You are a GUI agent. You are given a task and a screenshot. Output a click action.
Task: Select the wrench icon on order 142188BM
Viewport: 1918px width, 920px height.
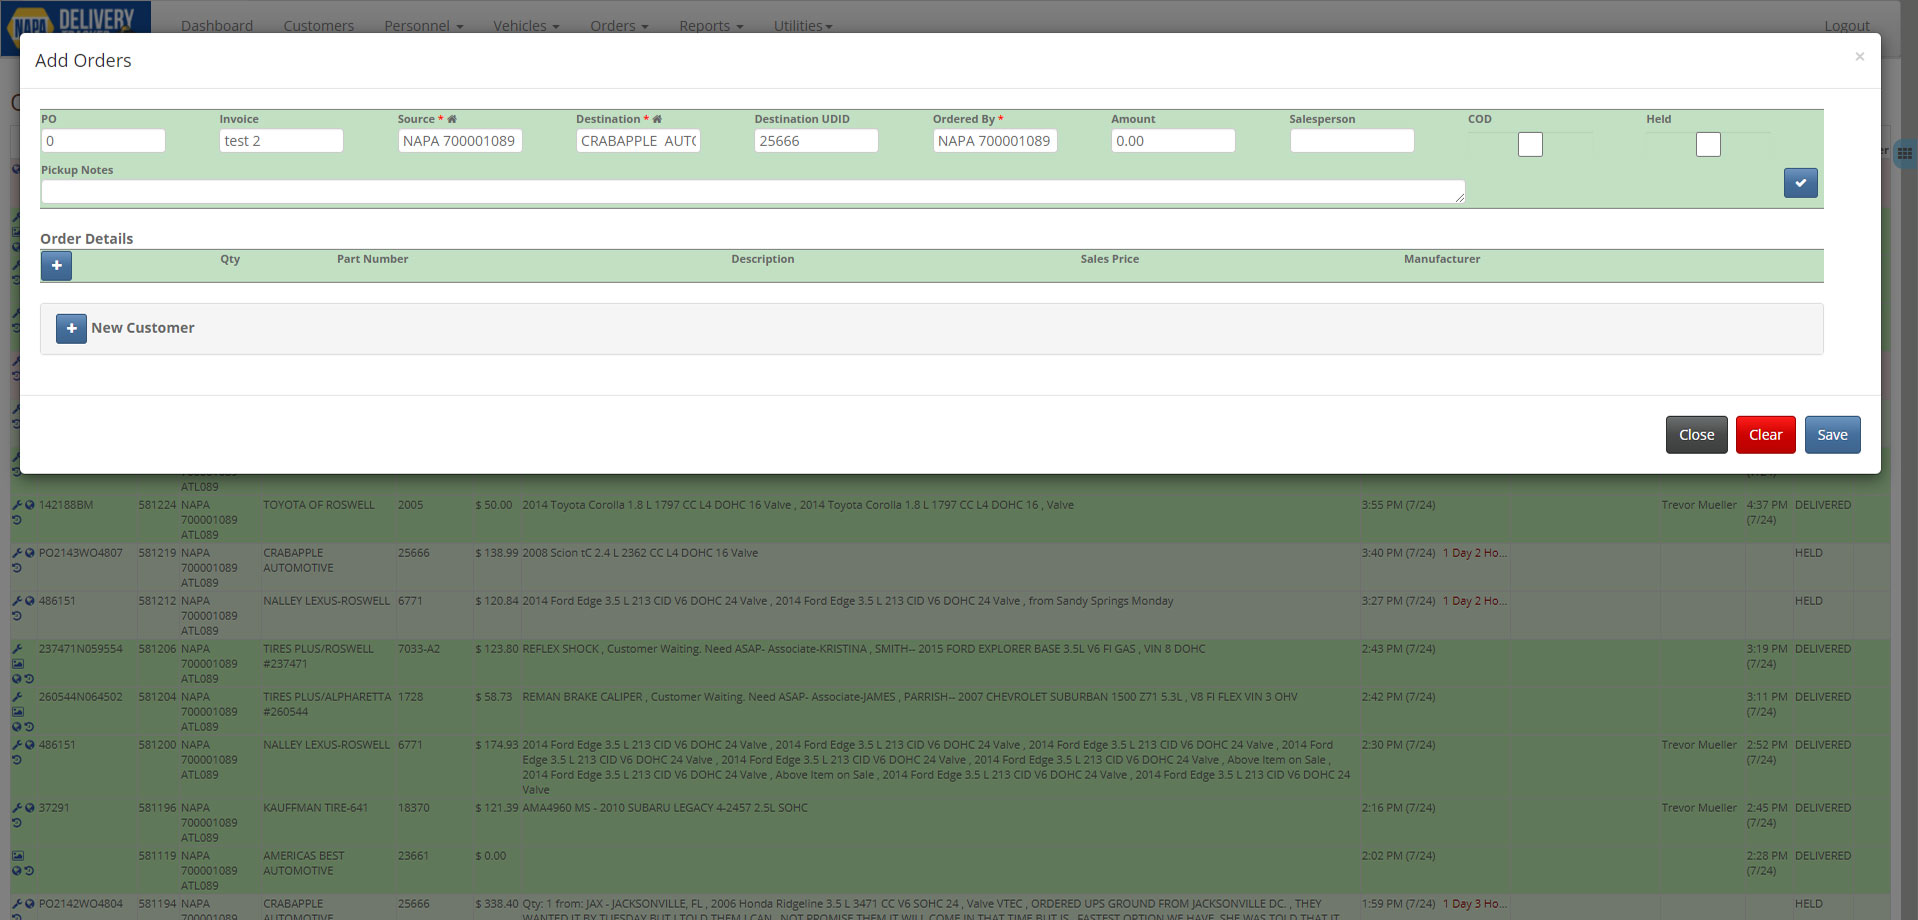tap(17, 506)
